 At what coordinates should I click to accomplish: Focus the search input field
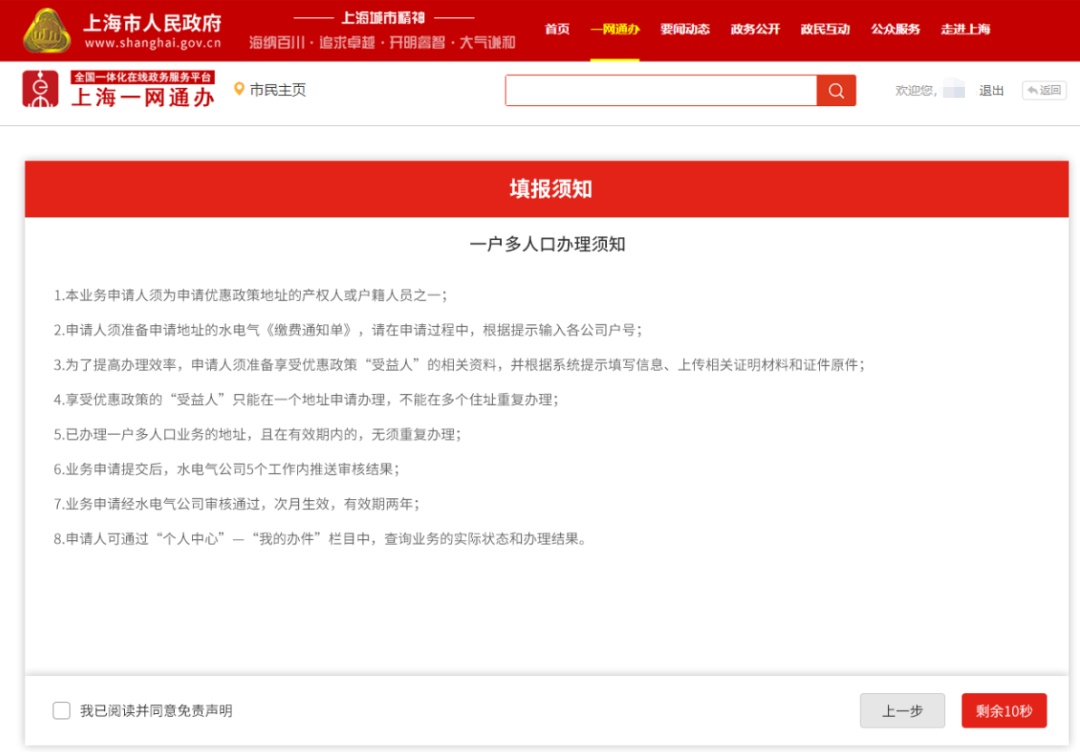661,90
